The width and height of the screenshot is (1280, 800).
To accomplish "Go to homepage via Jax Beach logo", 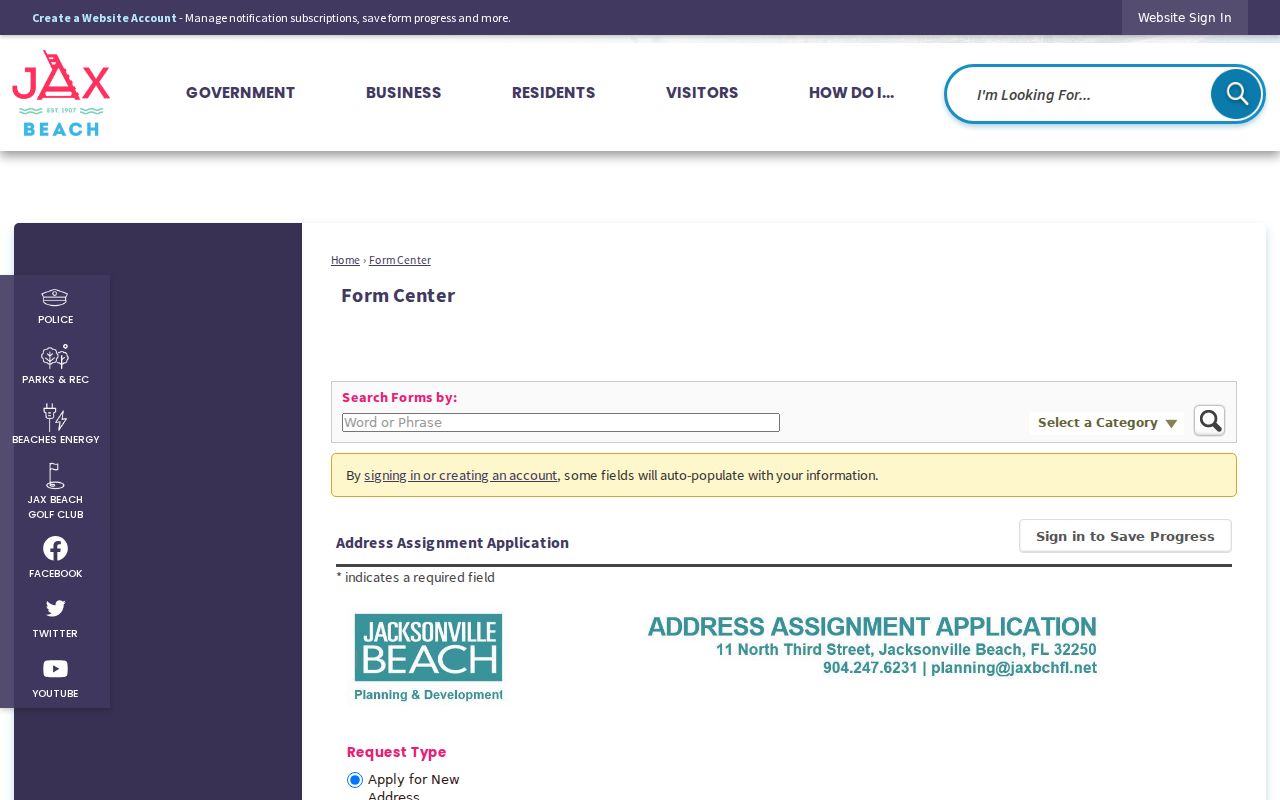I will coord(61,93).
